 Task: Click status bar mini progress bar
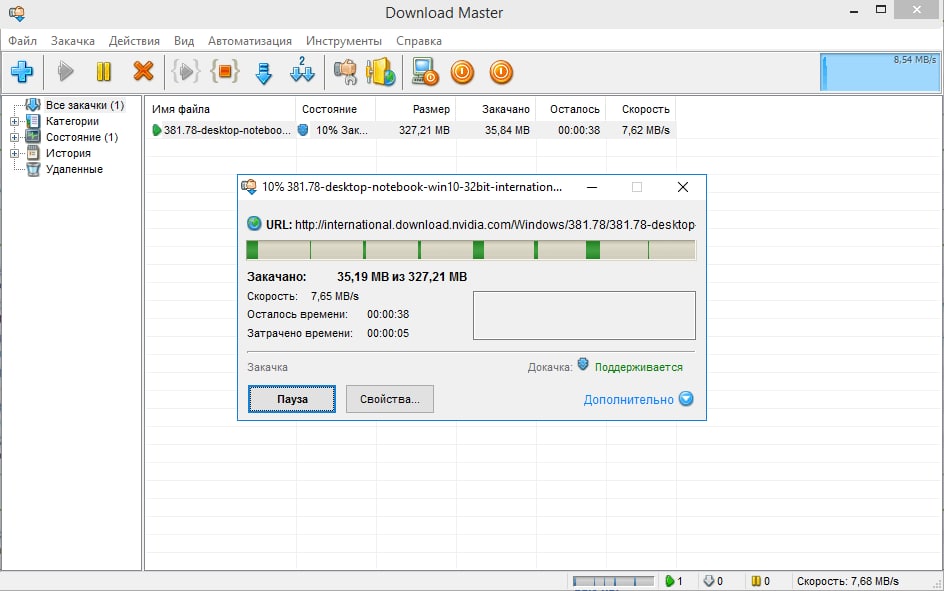(613, 581)
